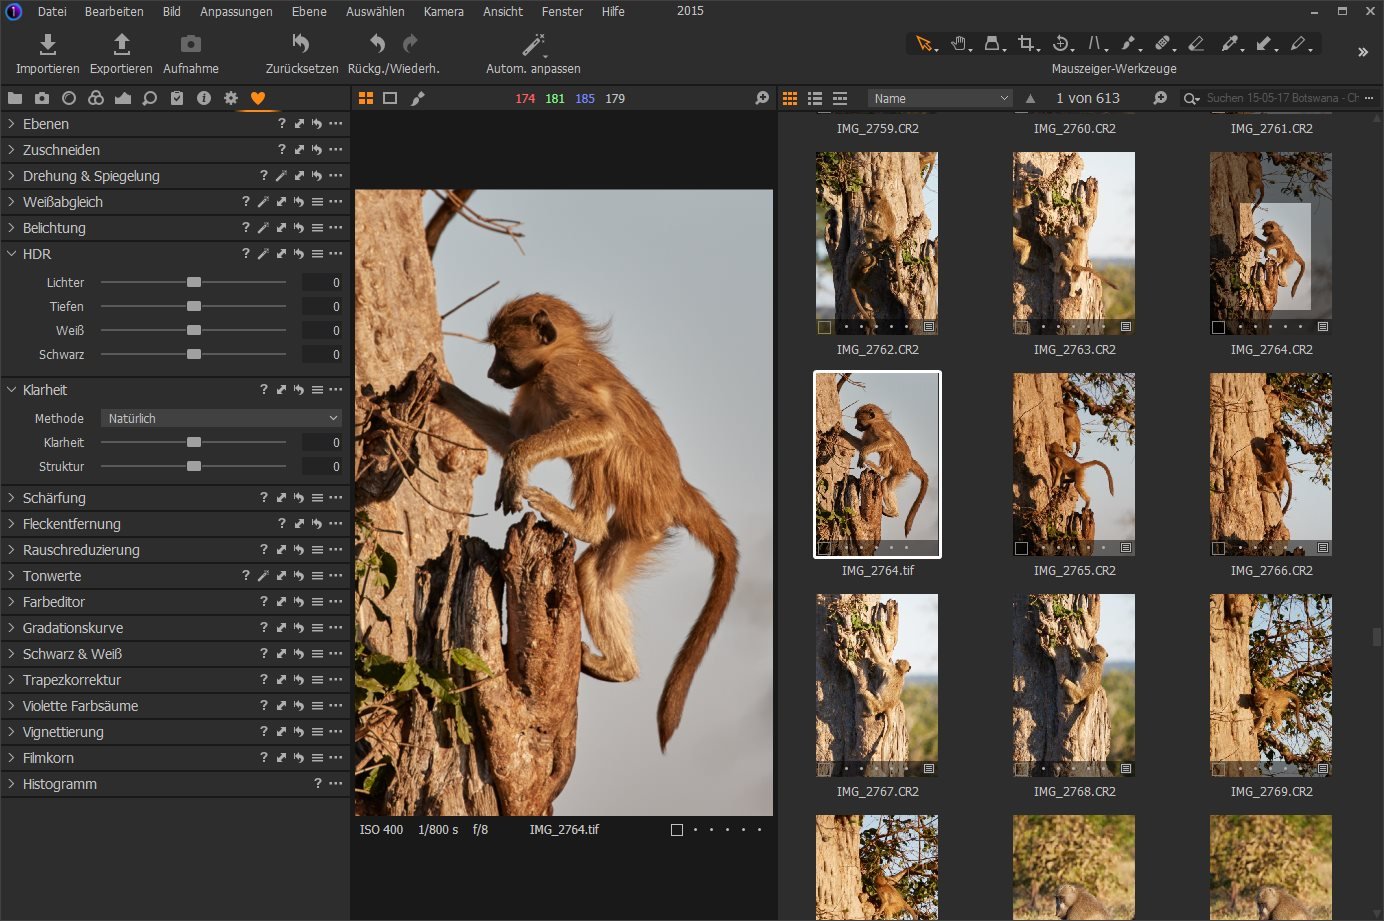Viewport: 1384px width, 921px height.
Task: Open the Details tool tab (magnifier icon)
Action: point(150,98)
